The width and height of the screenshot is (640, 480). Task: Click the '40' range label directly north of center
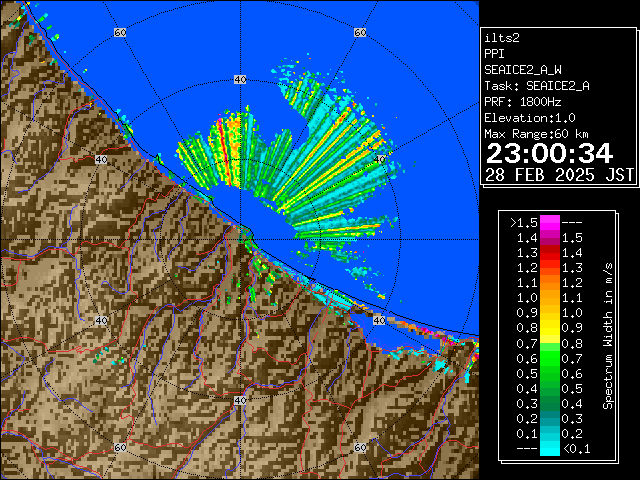pos(240,80)
